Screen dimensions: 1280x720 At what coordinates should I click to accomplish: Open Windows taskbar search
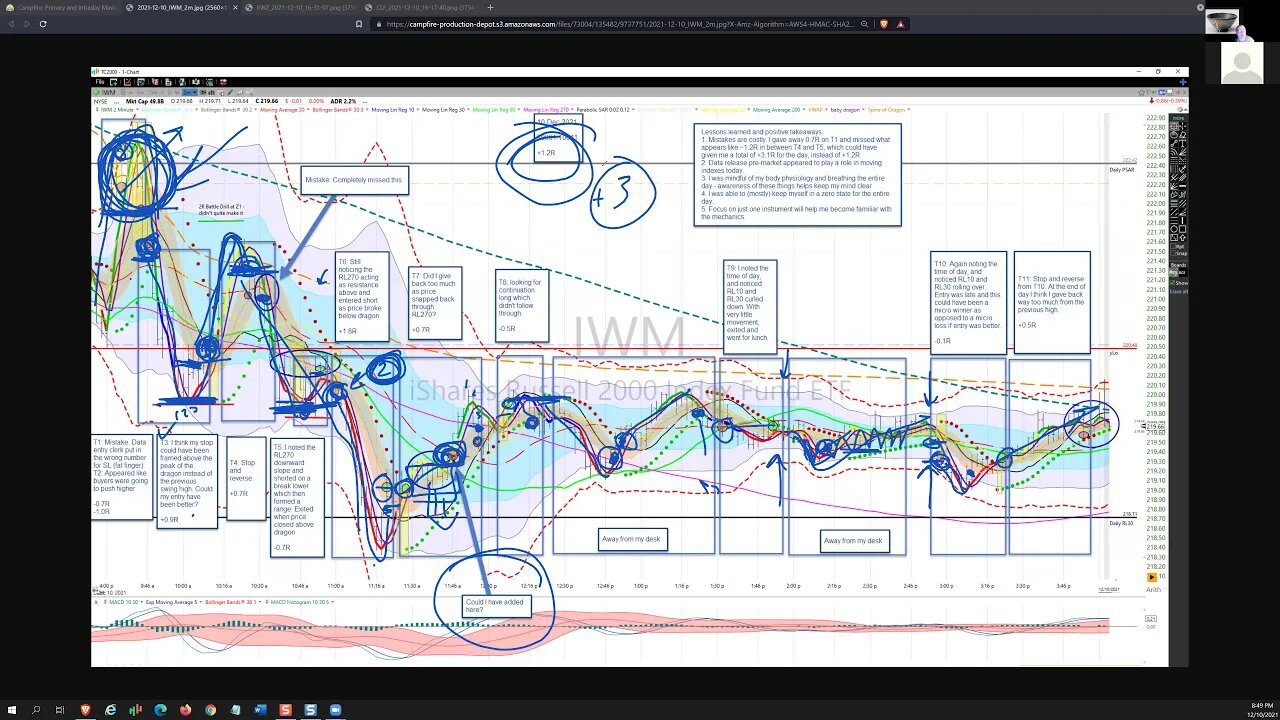click(37, 709)
